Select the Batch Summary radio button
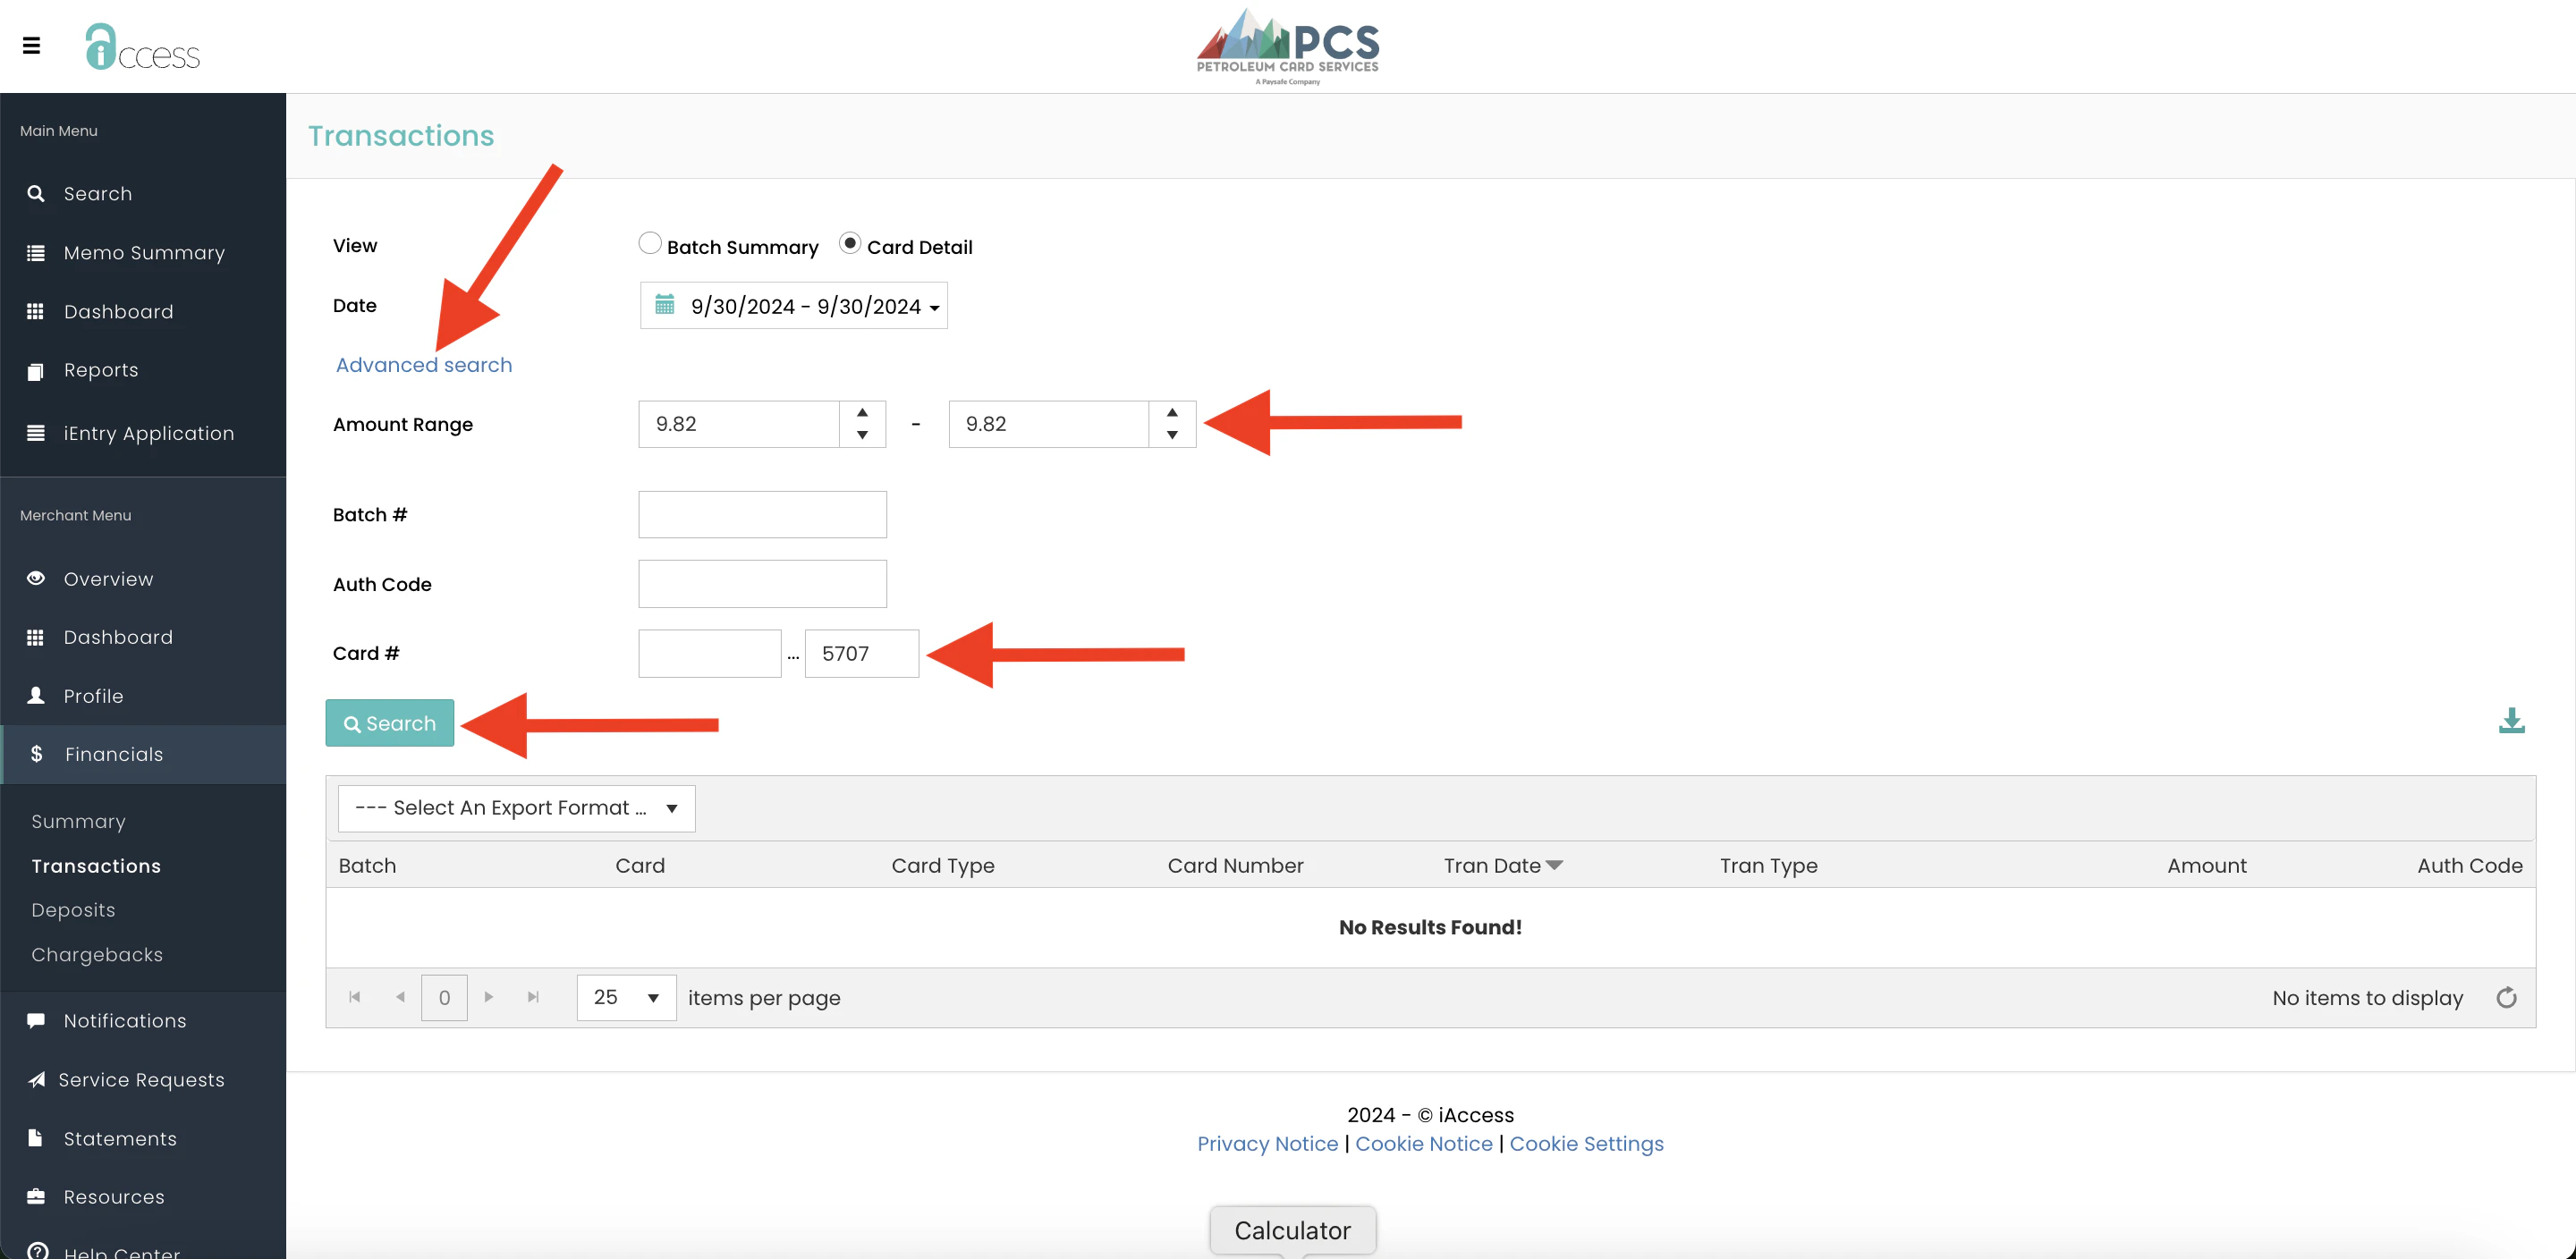The image size is (2576, 1259). pyautogui.click(x=650, y=243)
